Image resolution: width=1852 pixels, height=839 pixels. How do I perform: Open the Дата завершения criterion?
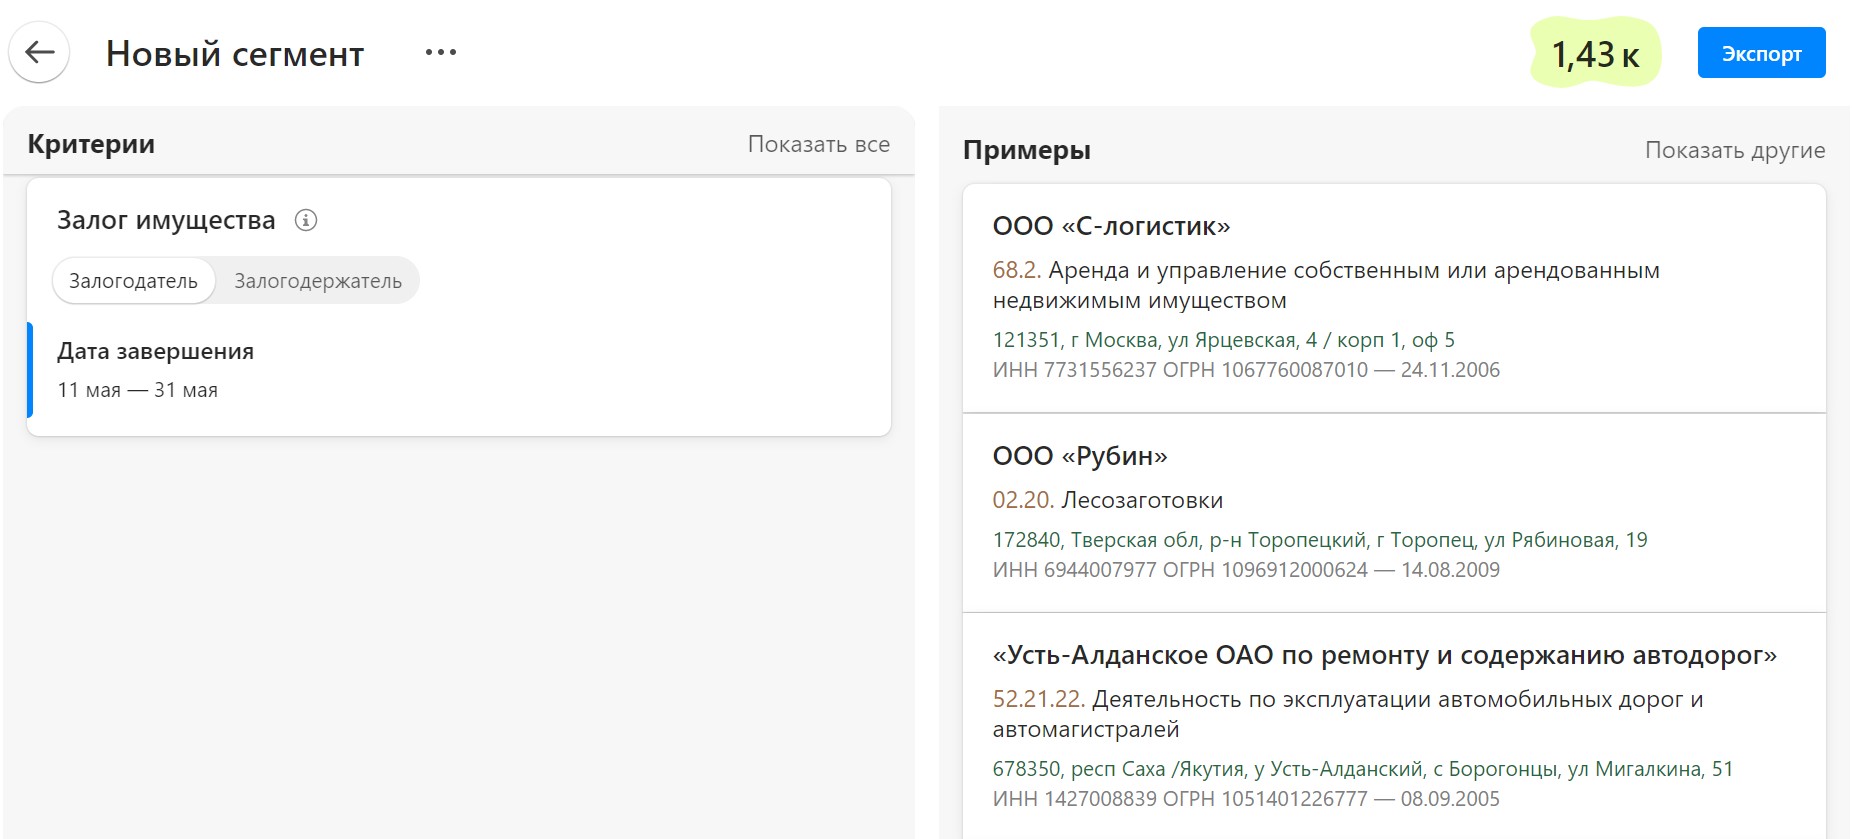pos(155,351)
